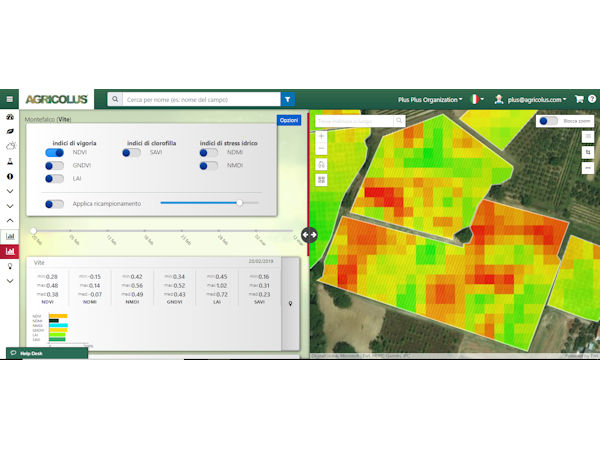Viewport: 600px width, 450px height.
Task: Click the measure tool button on map
Action: pos(588,168)
